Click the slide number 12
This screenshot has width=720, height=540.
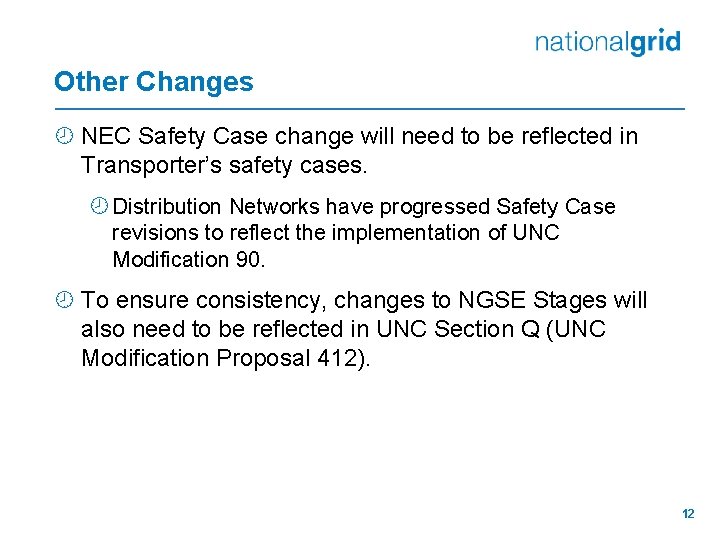[x=688, y=513]
